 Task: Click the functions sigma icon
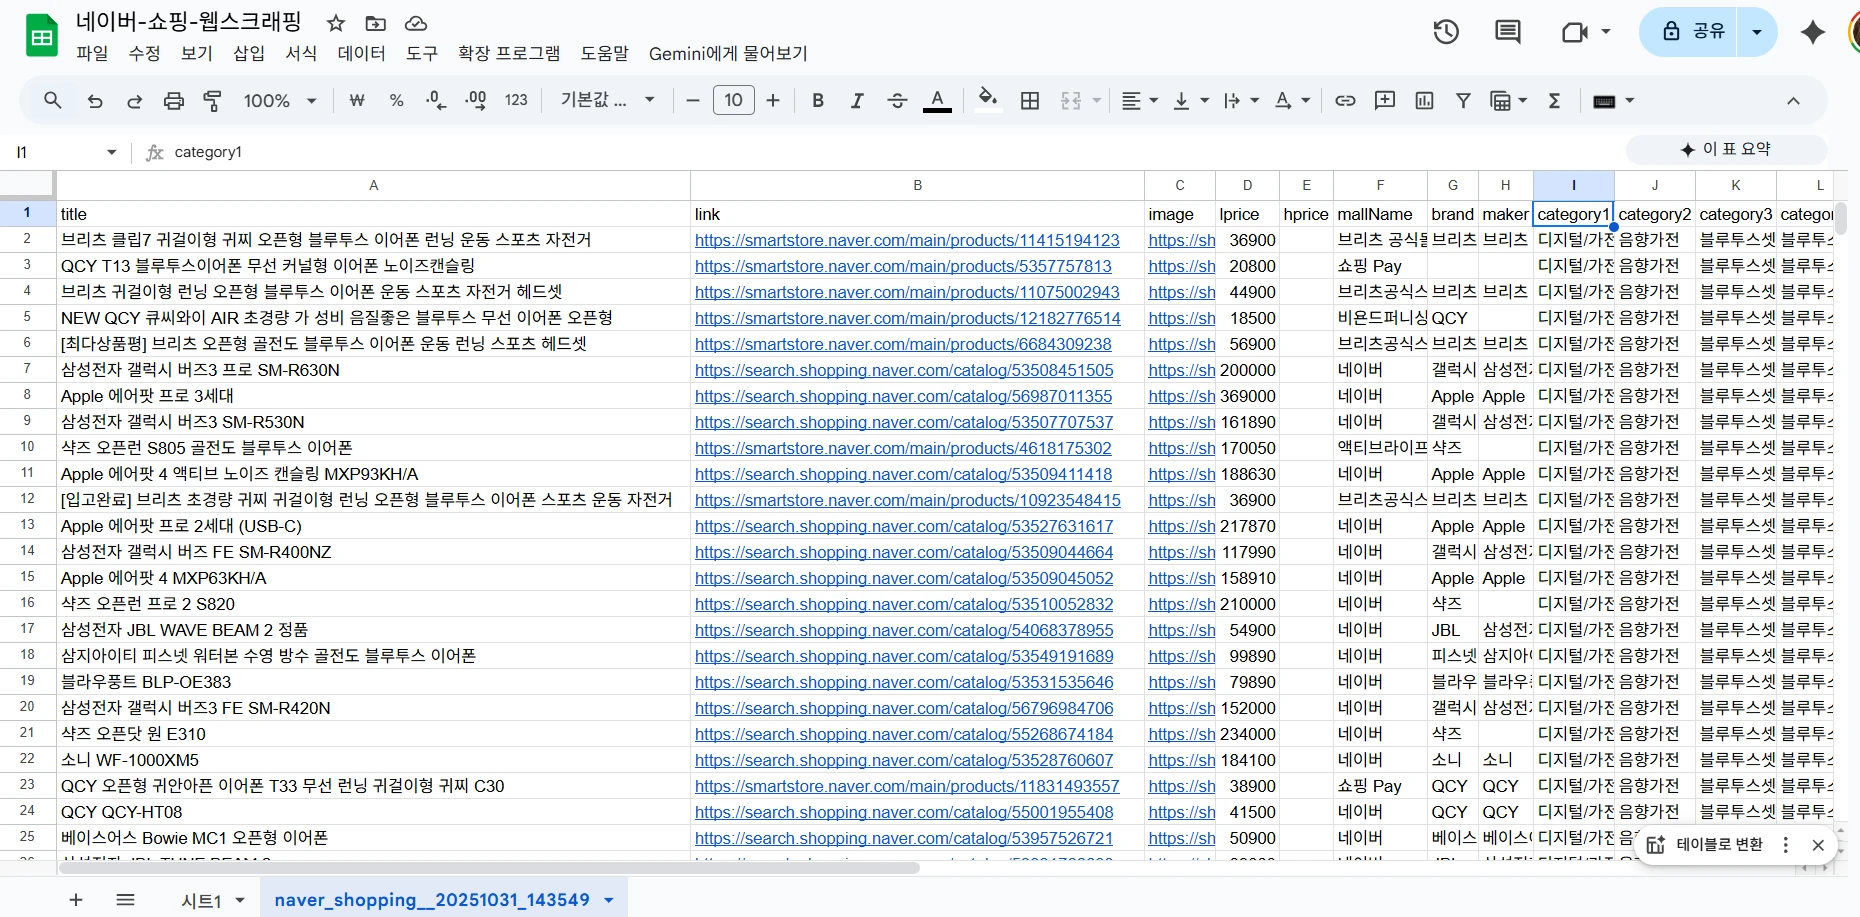(x=1554, y=101)
